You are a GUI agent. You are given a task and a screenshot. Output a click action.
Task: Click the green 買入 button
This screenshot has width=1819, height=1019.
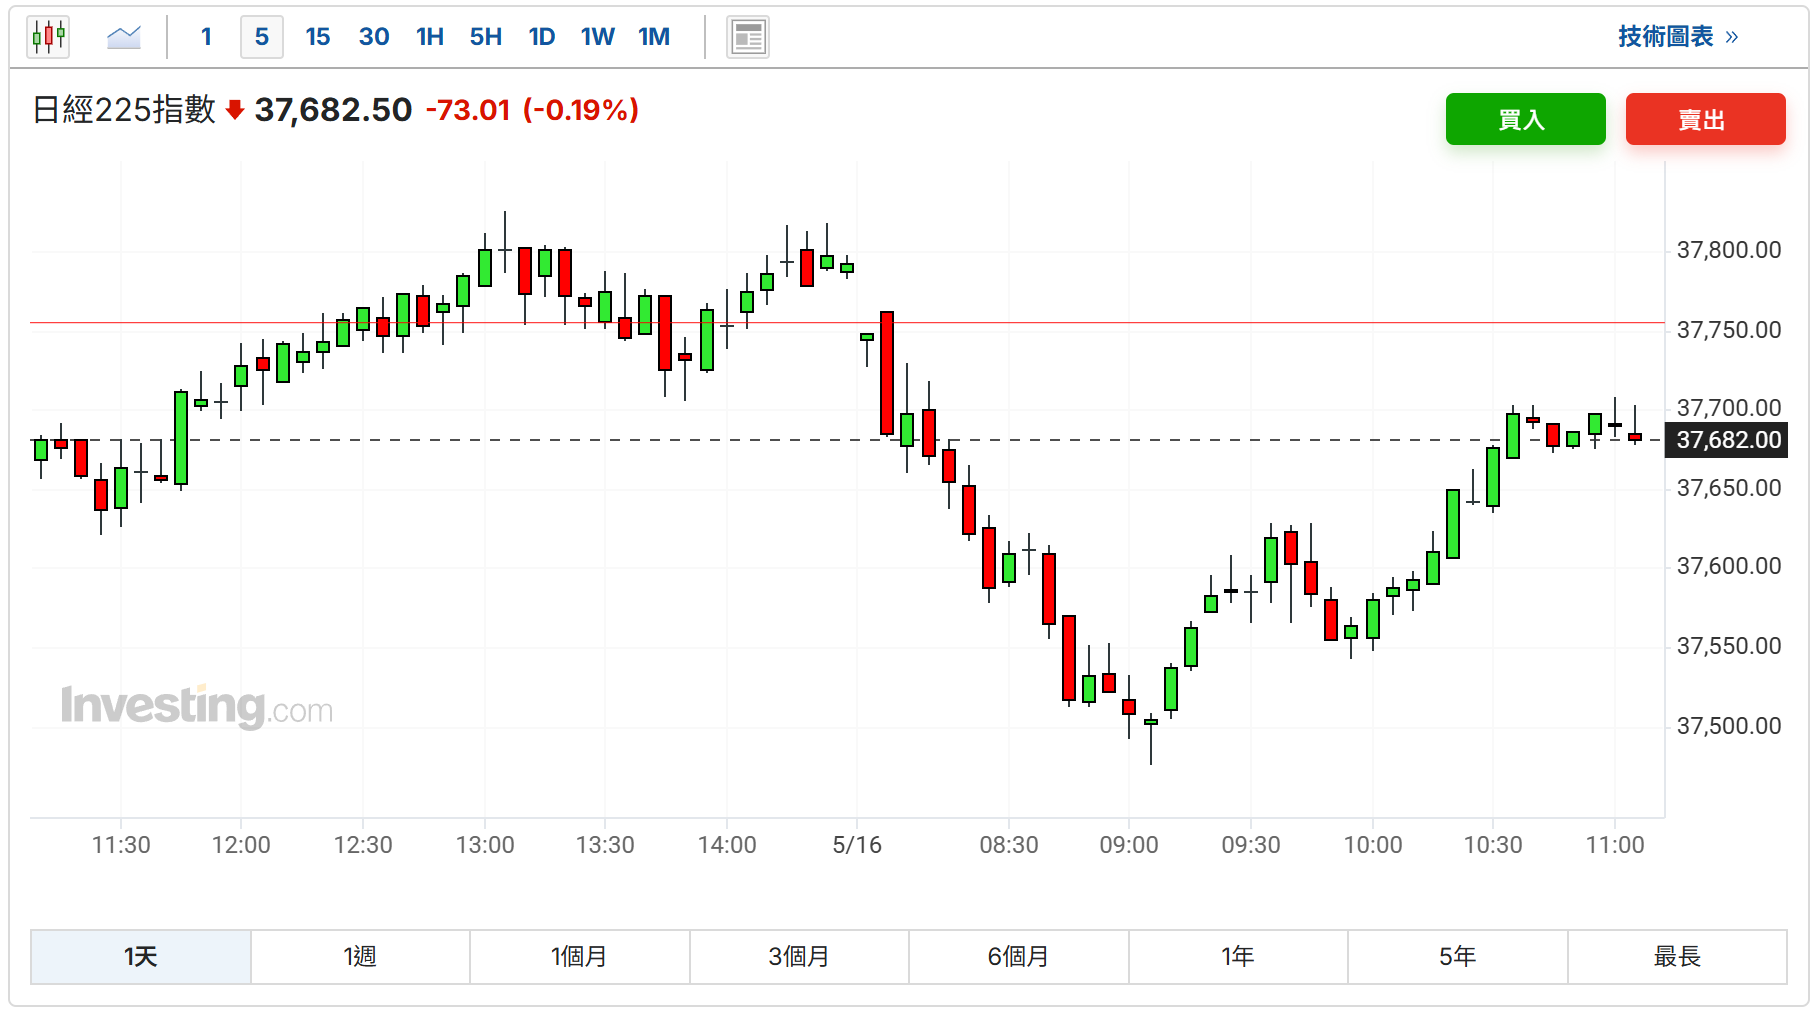coord(1525,119)
